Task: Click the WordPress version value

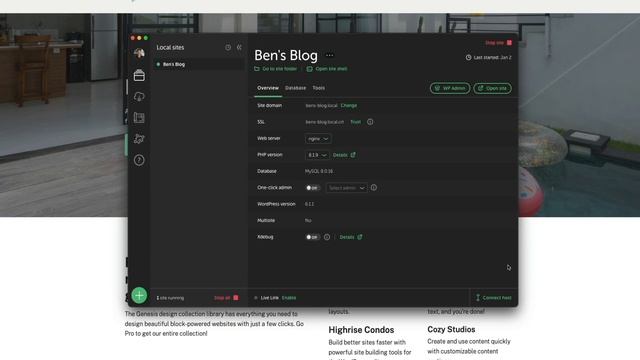Action: tap(309, 204)
